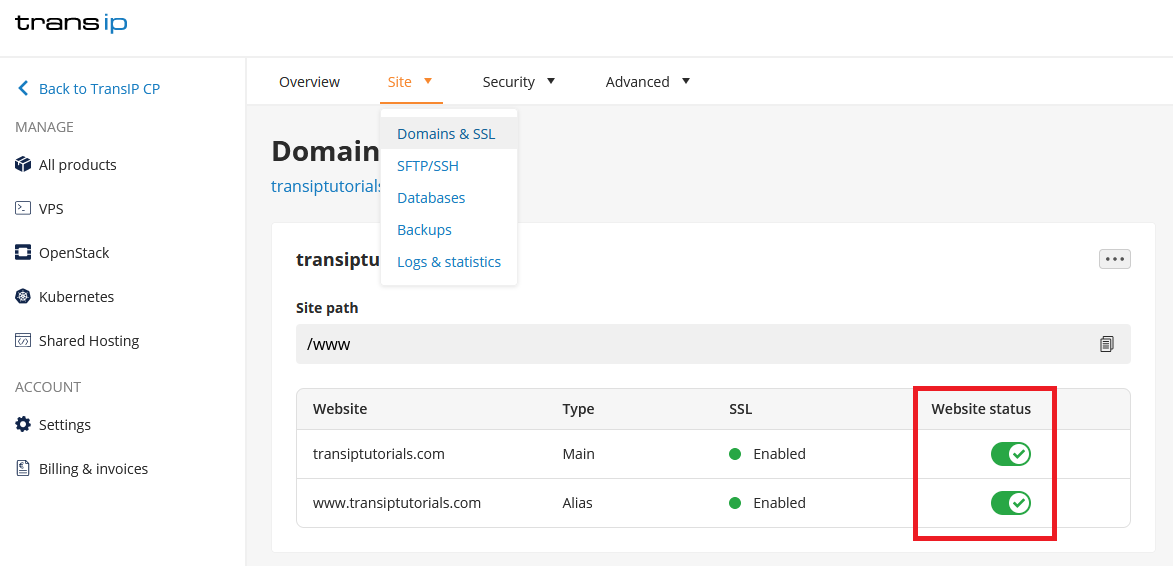The width and height of the screenshot is (1173, 566).
Task: Copy the site path with the copy icon
Action: pos(1107,344)
